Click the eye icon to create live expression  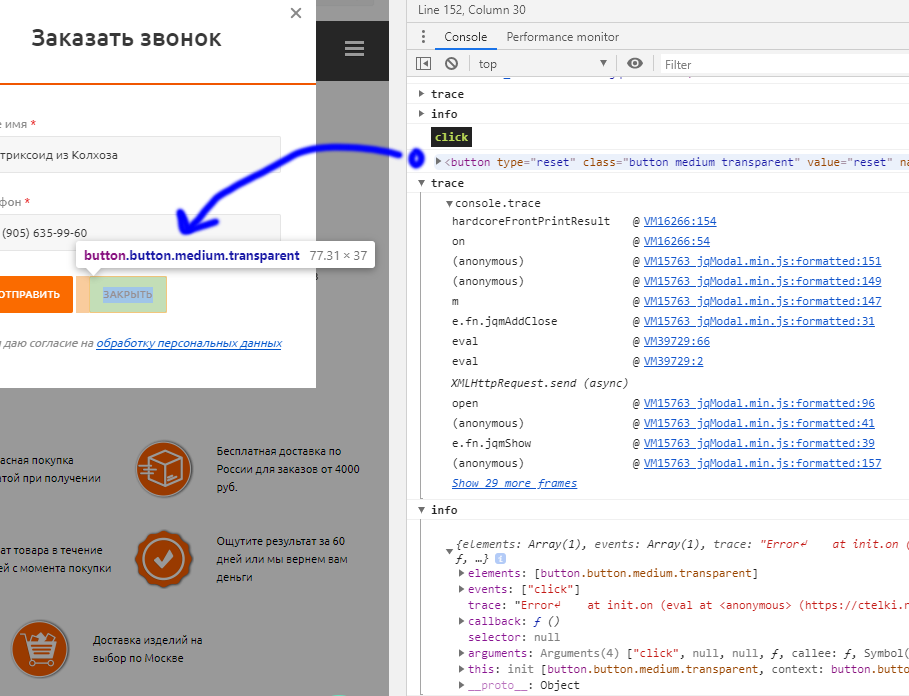coord(635,64)
